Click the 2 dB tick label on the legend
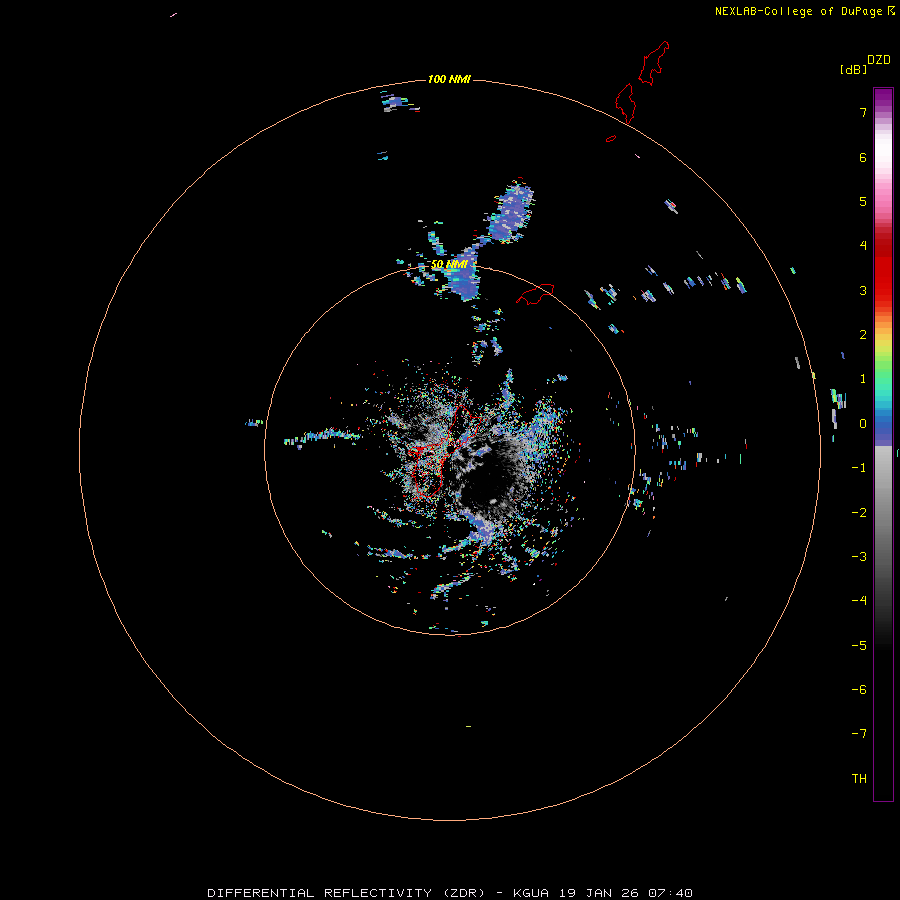The image size is (900, 900). coord(863,335)
